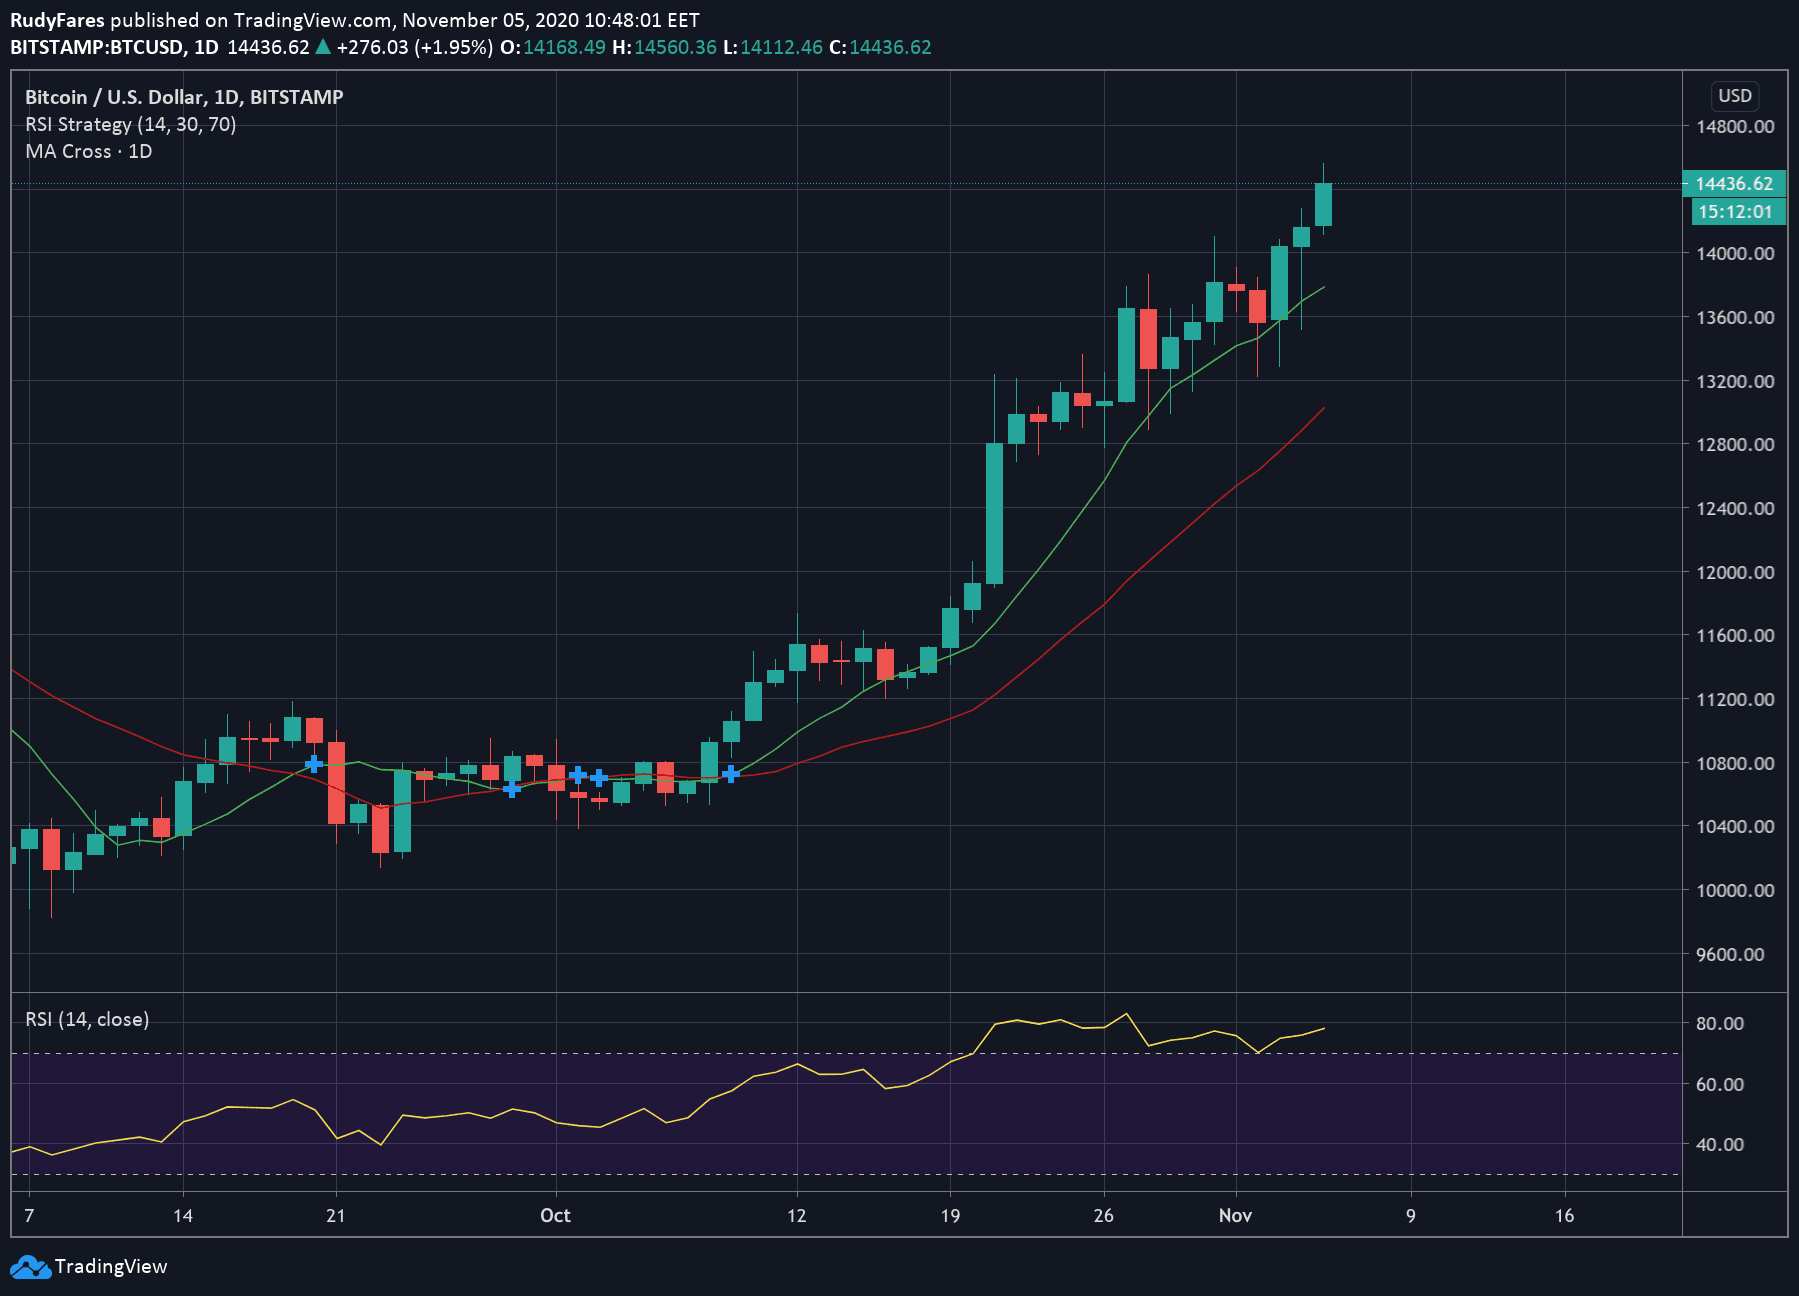
Task: Click the BITSTAMP:BTCUSD symbol in header
Action: (x=97, y=47)
